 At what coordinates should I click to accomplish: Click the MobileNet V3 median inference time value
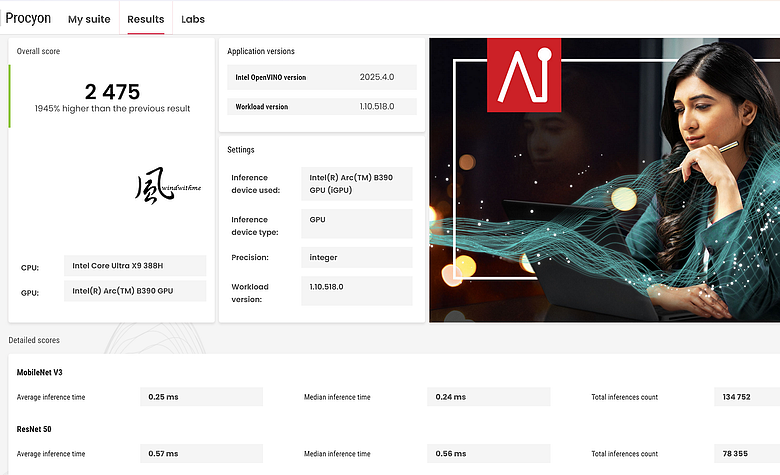point(488,397)
